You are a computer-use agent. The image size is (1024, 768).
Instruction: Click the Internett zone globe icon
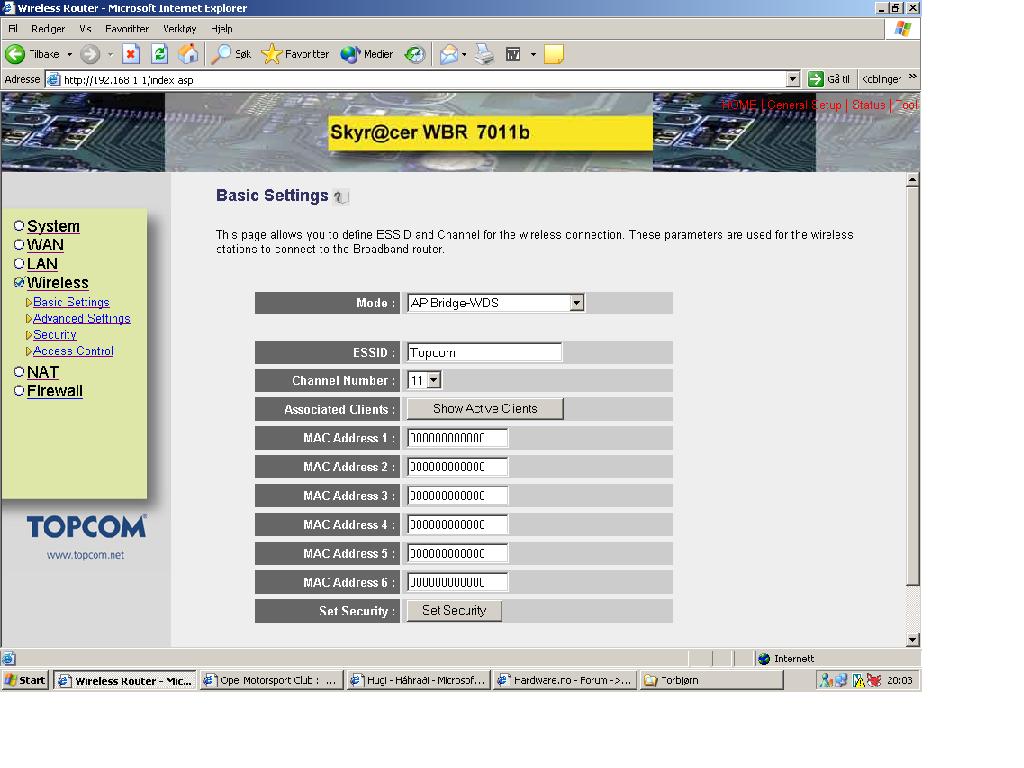[764, 658]
